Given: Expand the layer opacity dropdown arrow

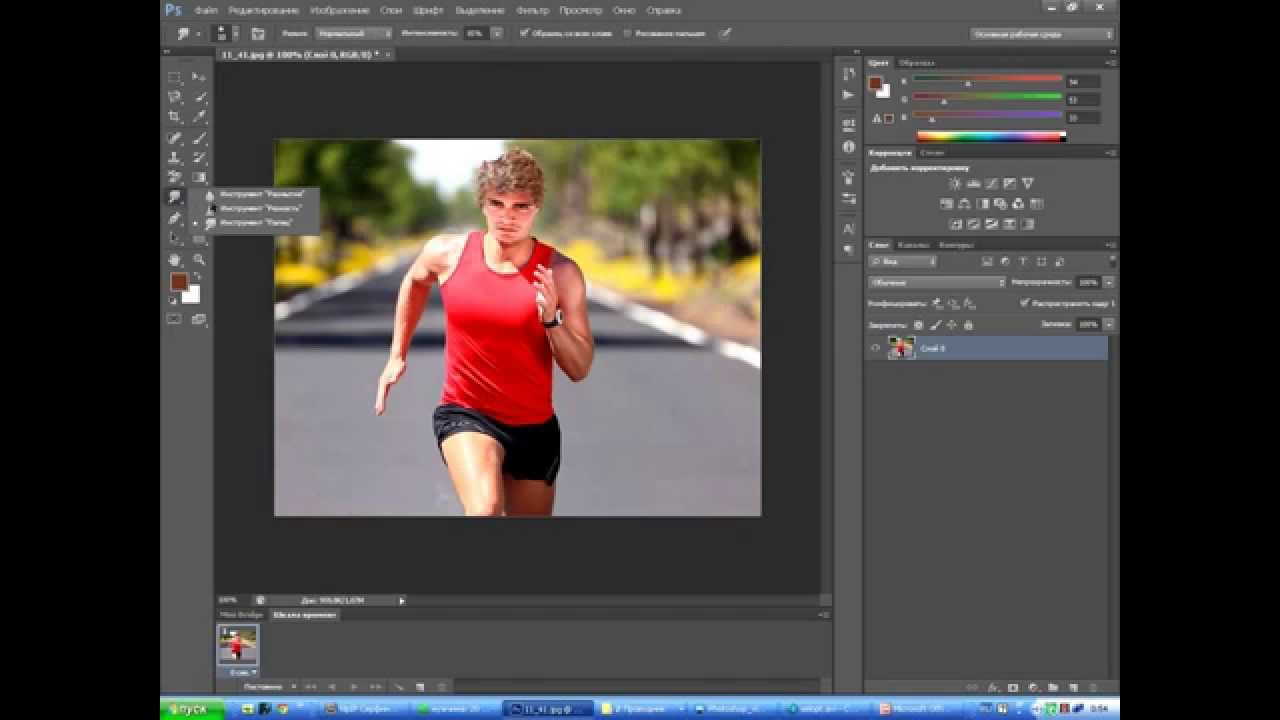Looking at the screenshot, I should click(1109, 282).
